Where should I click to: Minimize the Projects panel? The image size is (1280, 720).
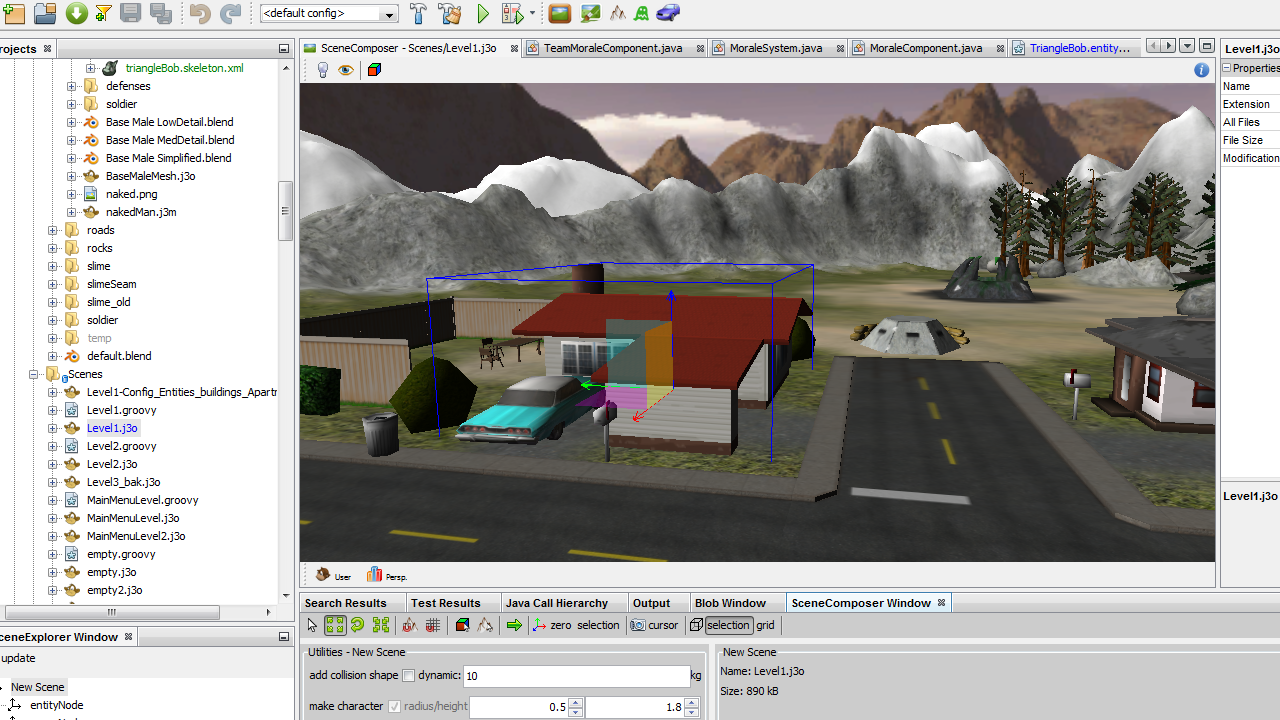284,48
